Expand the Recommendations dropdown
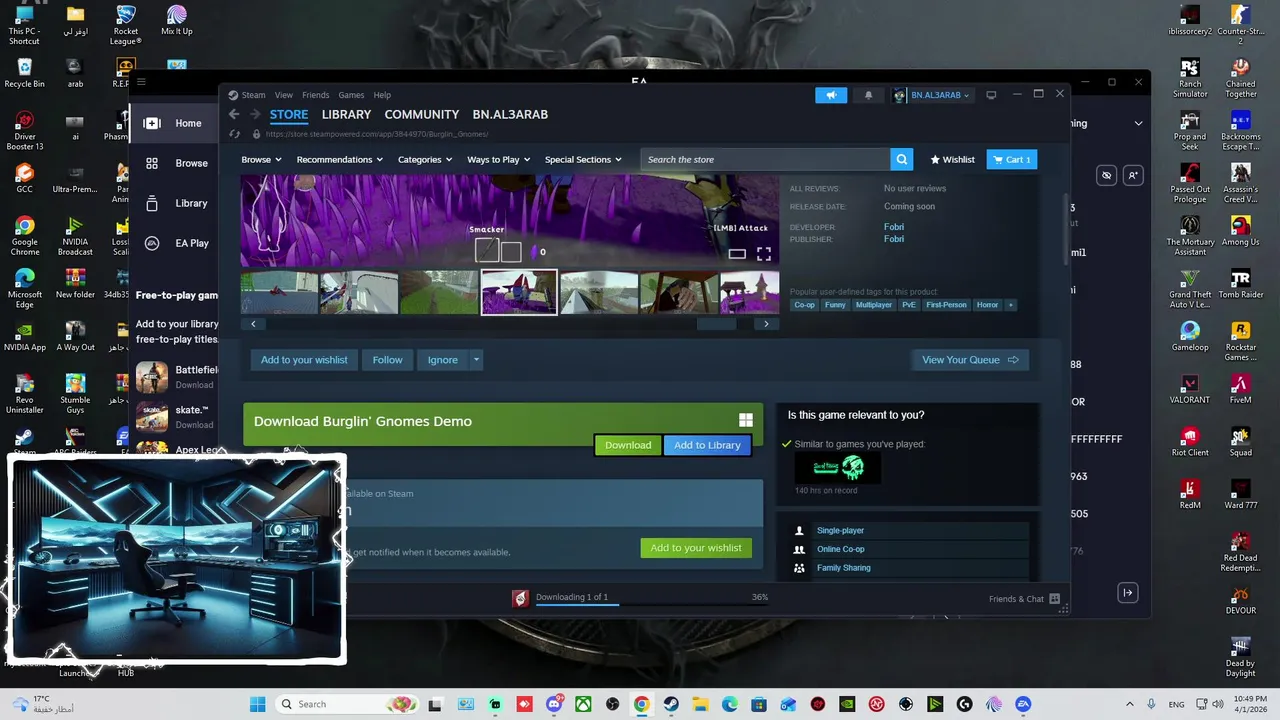The width and height of the screenshot is (1280, 720). pyautogui.click(x=340, y=159)
